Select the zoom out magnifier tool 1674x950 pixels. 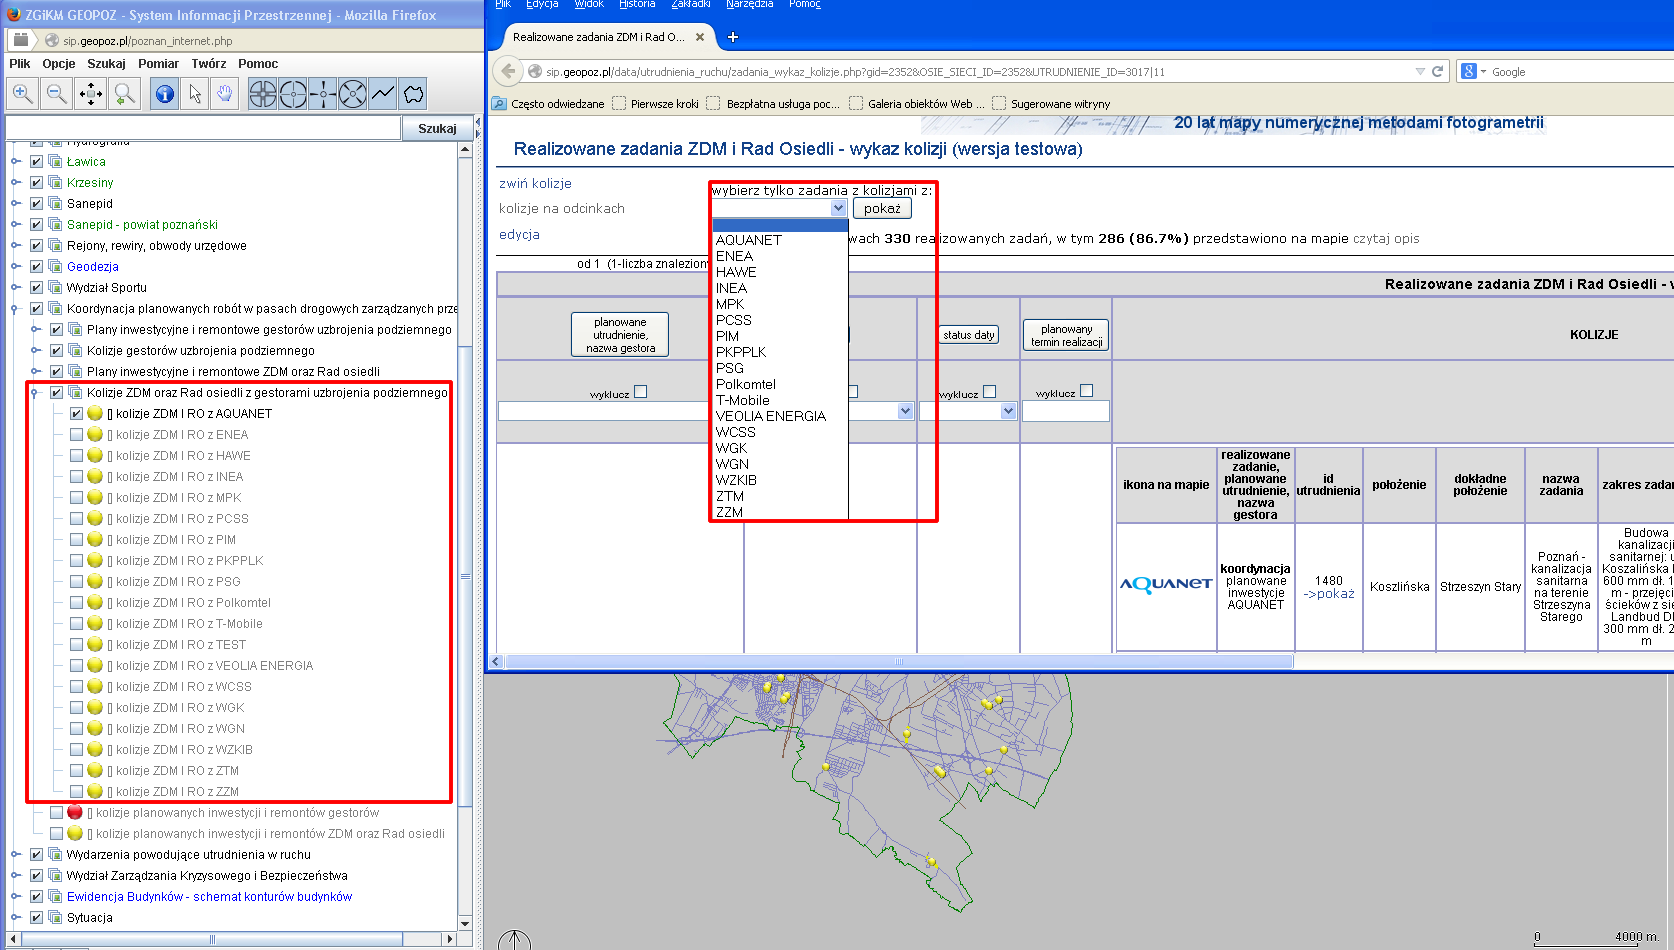click(x=57, y=94)
